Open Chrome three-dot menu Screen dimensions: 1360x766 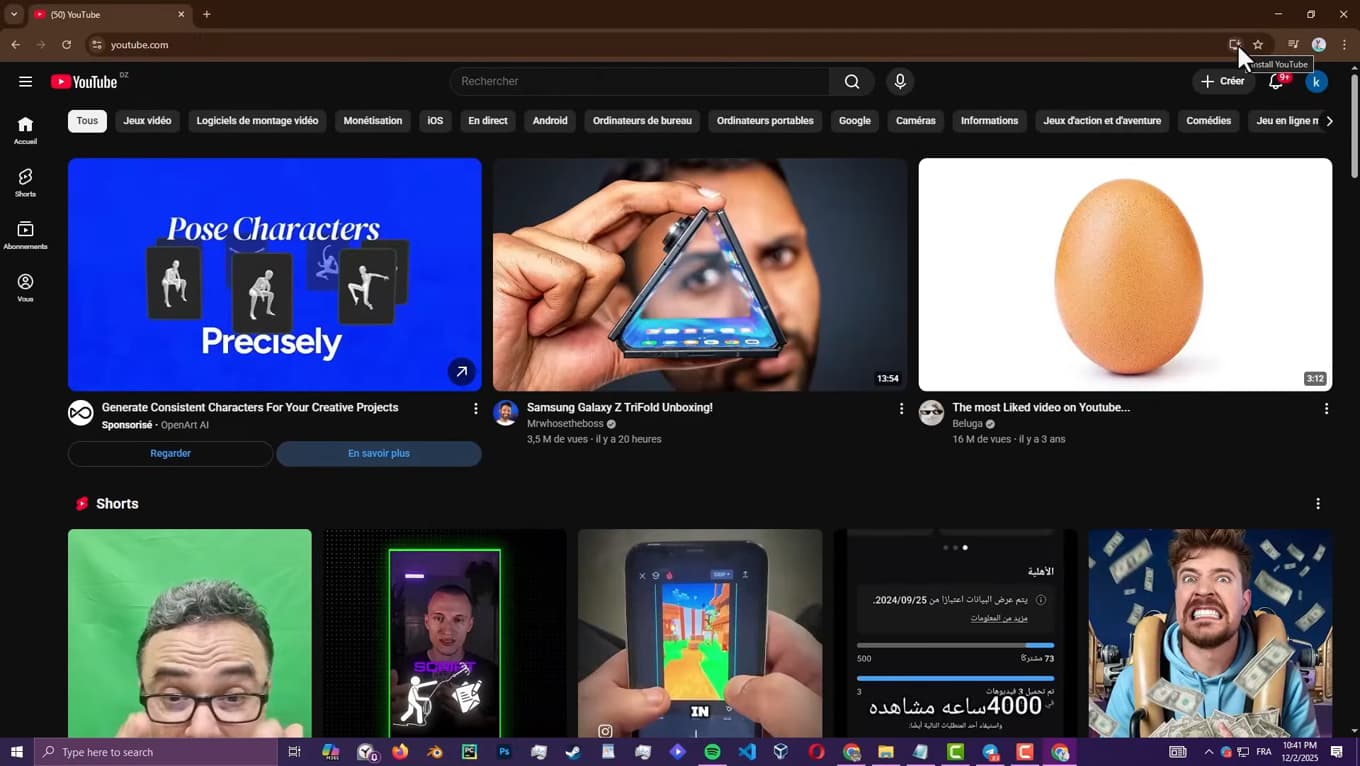tap(1344, 44)
